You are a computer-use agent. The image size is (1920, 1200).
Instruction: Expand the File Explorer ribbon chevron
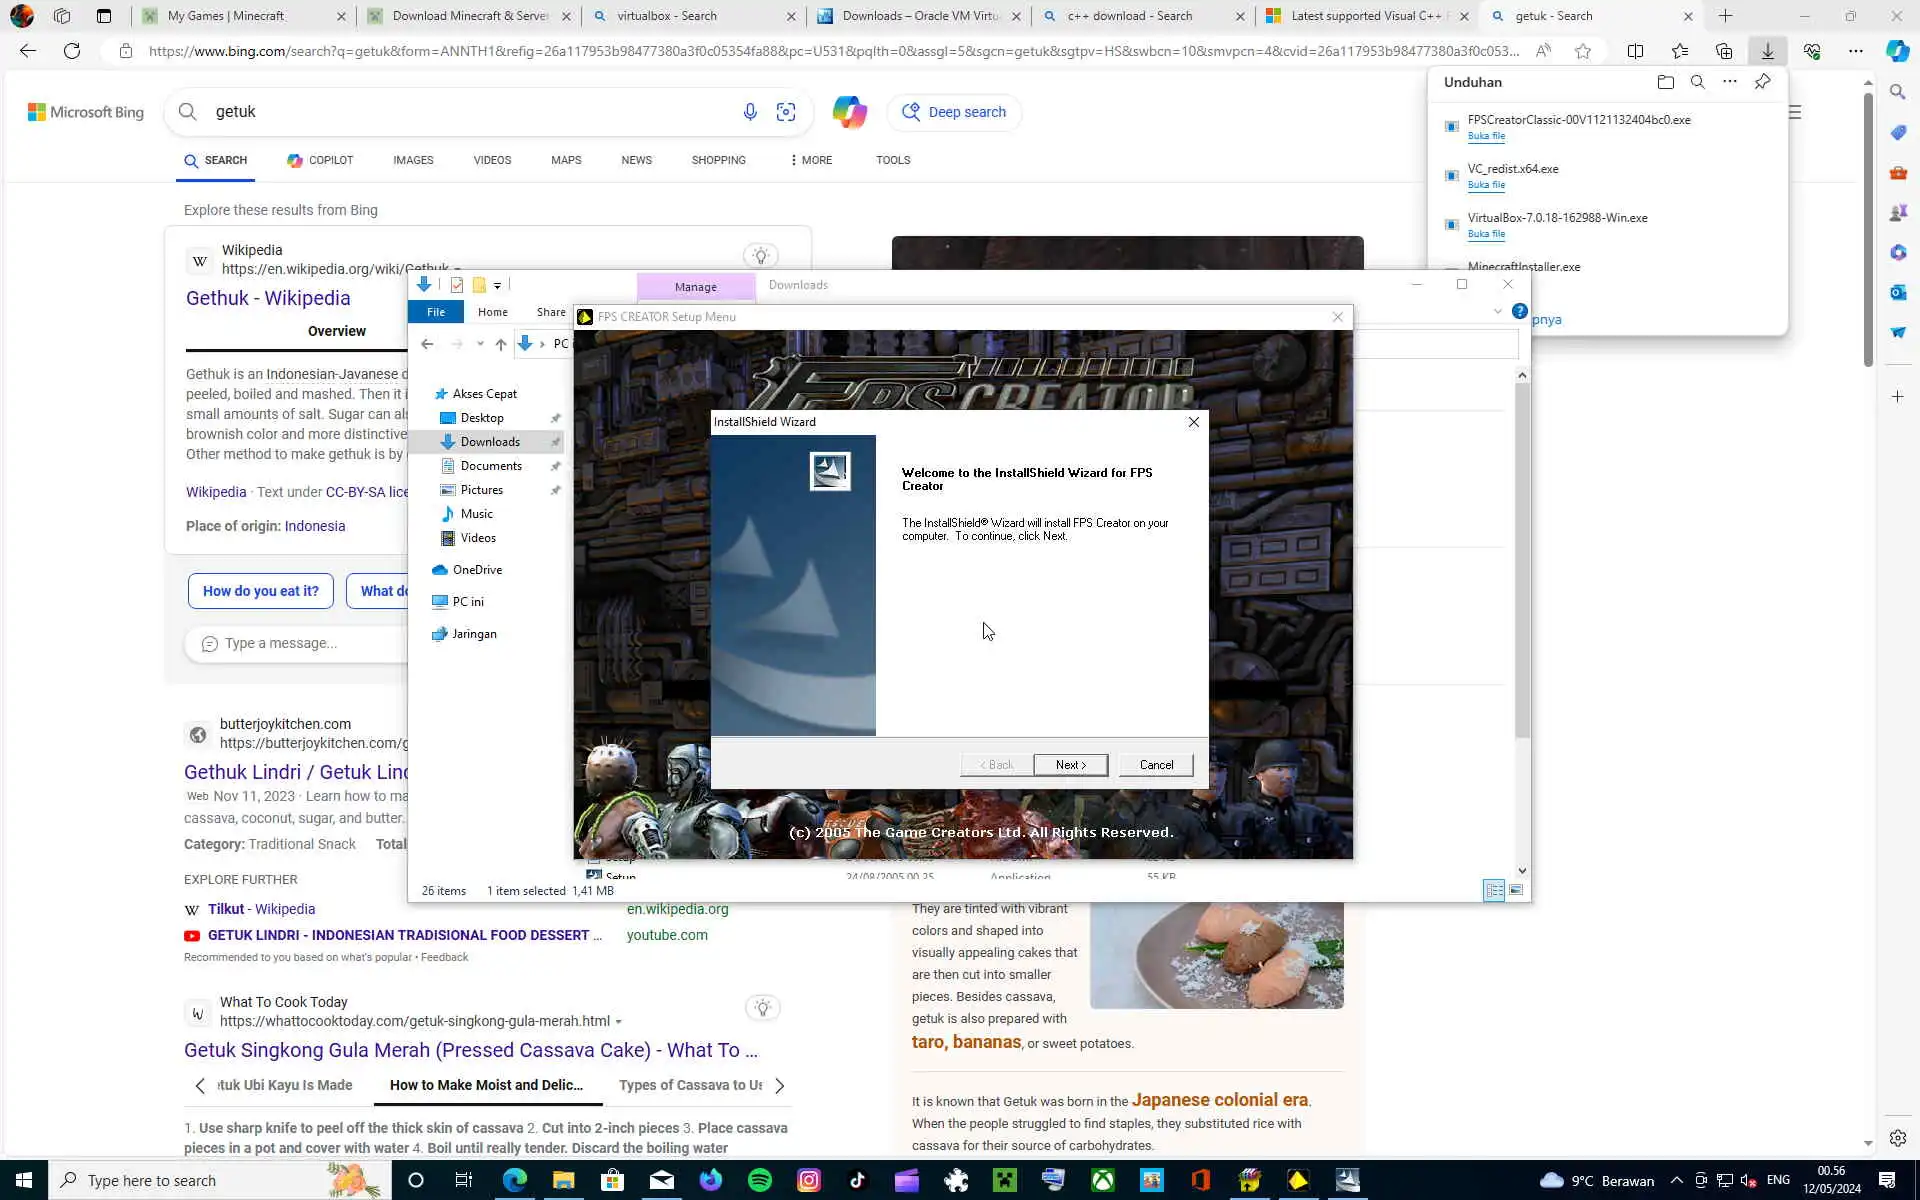1497,312
